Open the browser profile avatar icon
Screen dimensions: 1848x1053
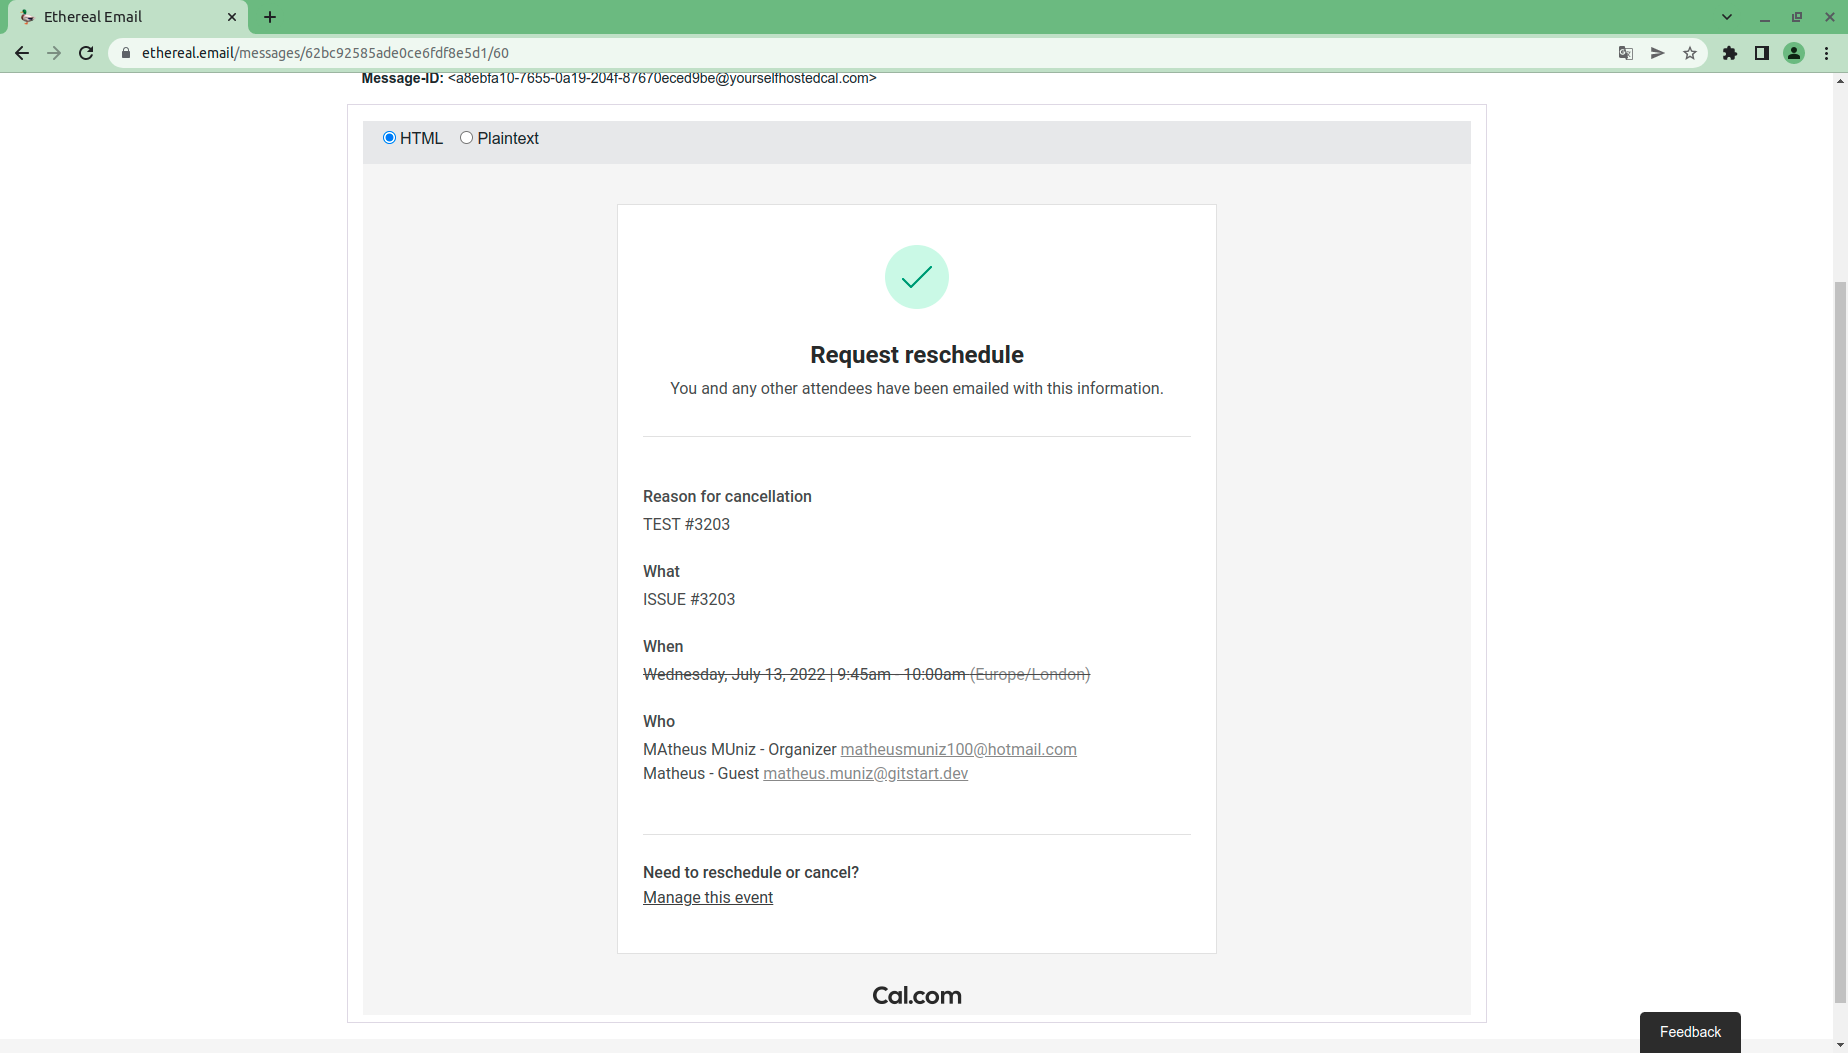pos(1795,53)
